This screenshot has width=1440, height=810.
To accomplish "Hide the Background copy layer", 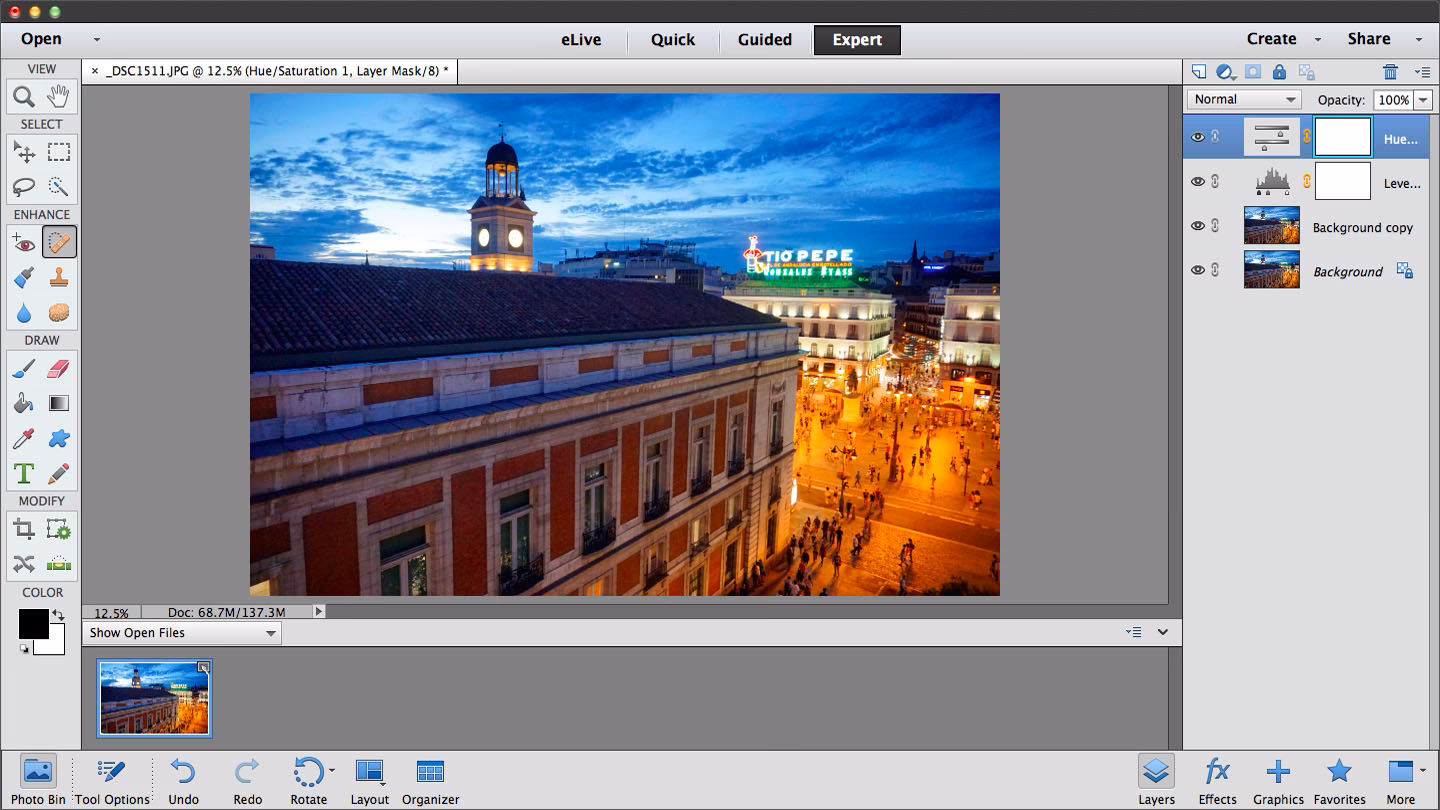I will pos(1197,225).
